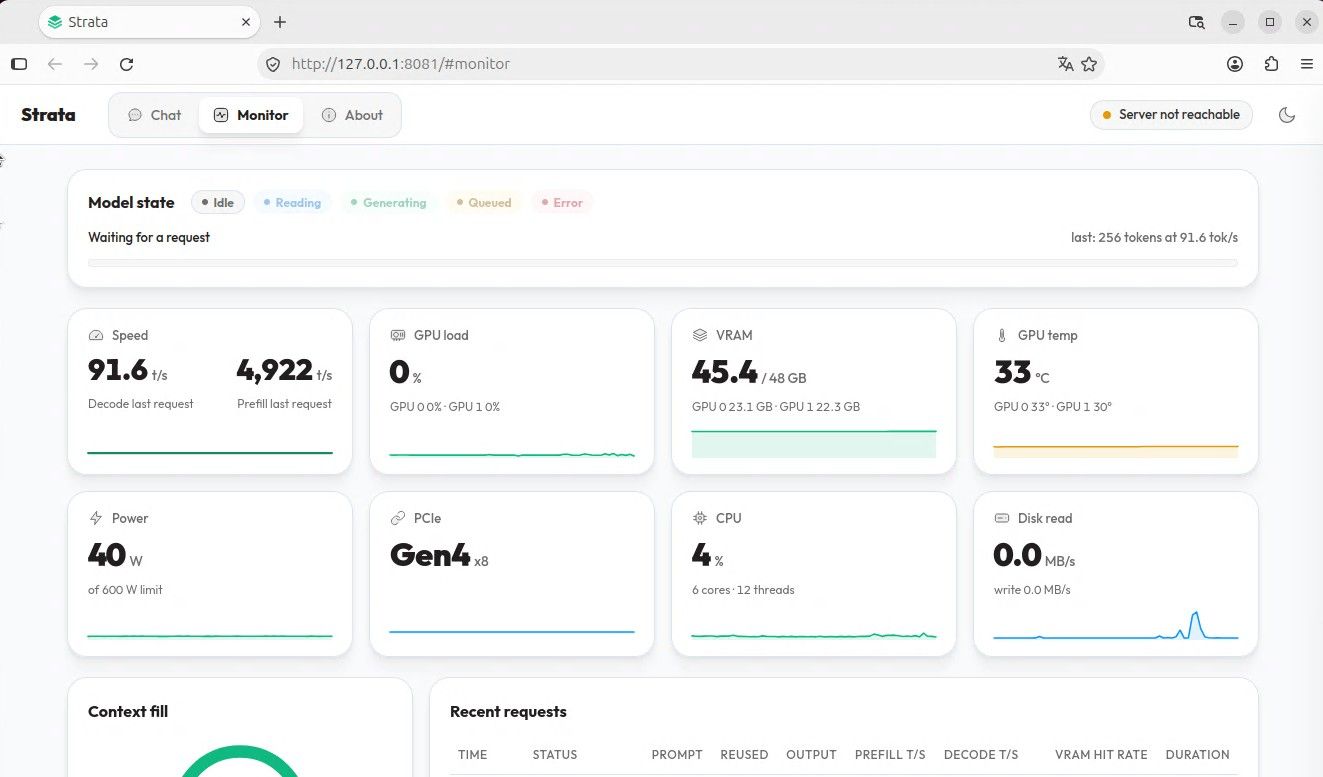
Task: Switch to the Monitor tab
Action: (x=251, y=115)
